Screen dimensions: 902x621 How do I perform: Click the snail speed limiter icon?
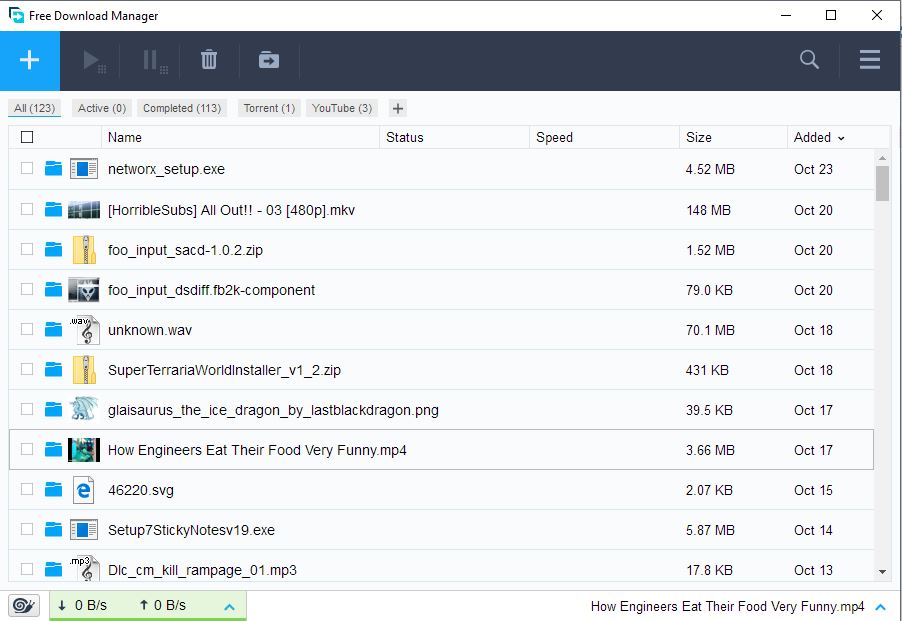(22, 605)
